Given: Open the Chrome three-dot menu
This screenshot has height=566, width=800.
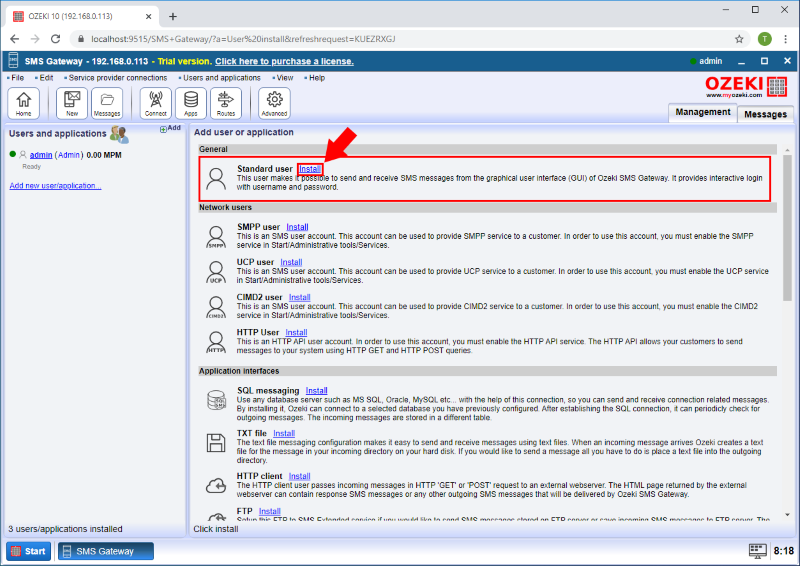Looking at the screenshot, I should [785, 39].
